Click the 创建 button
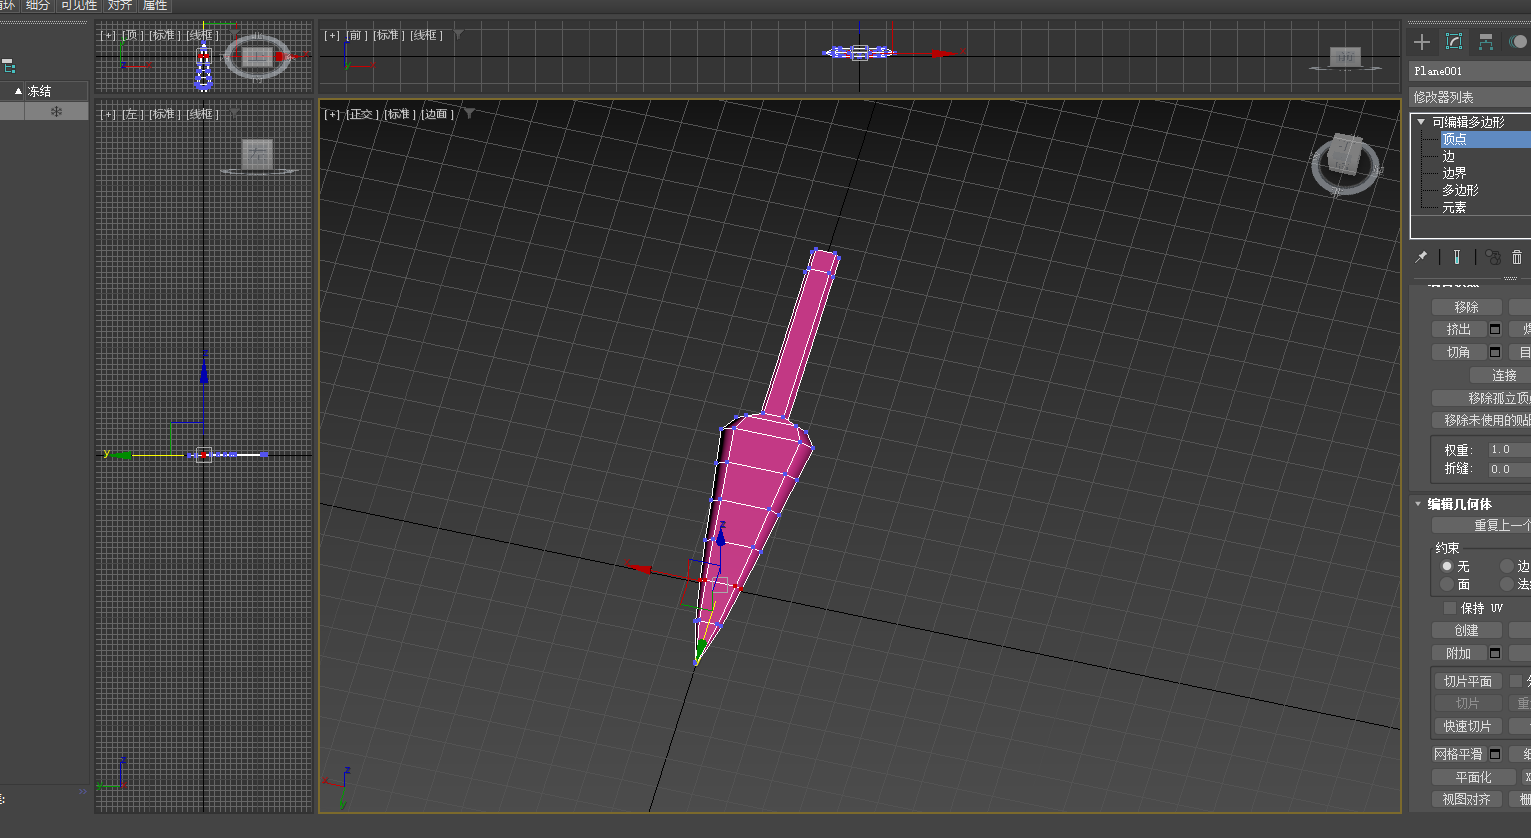This screenshot has height=838, width=1531. [x=1466, y=630]
